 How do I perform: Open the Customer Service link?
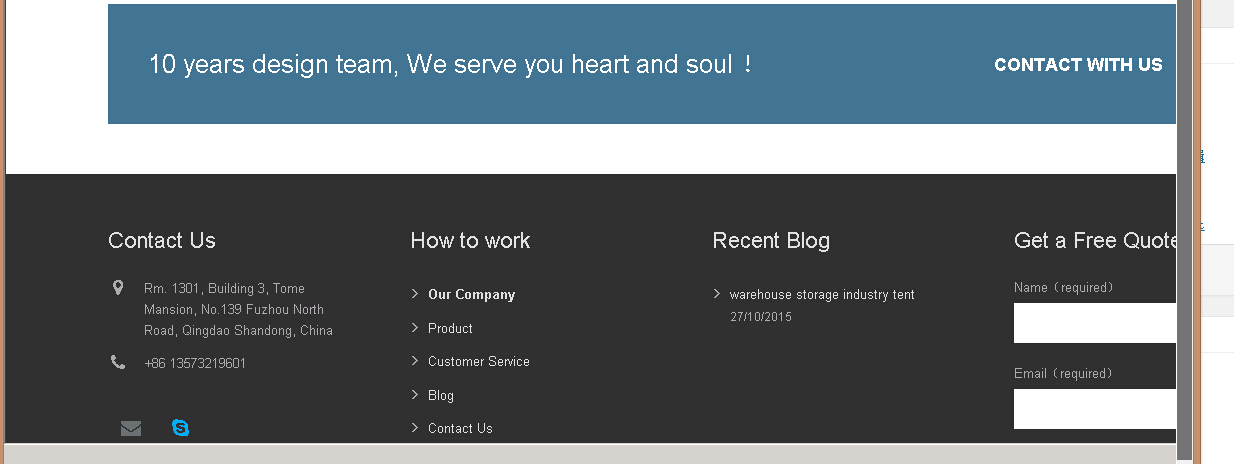[x=478, y=362]
